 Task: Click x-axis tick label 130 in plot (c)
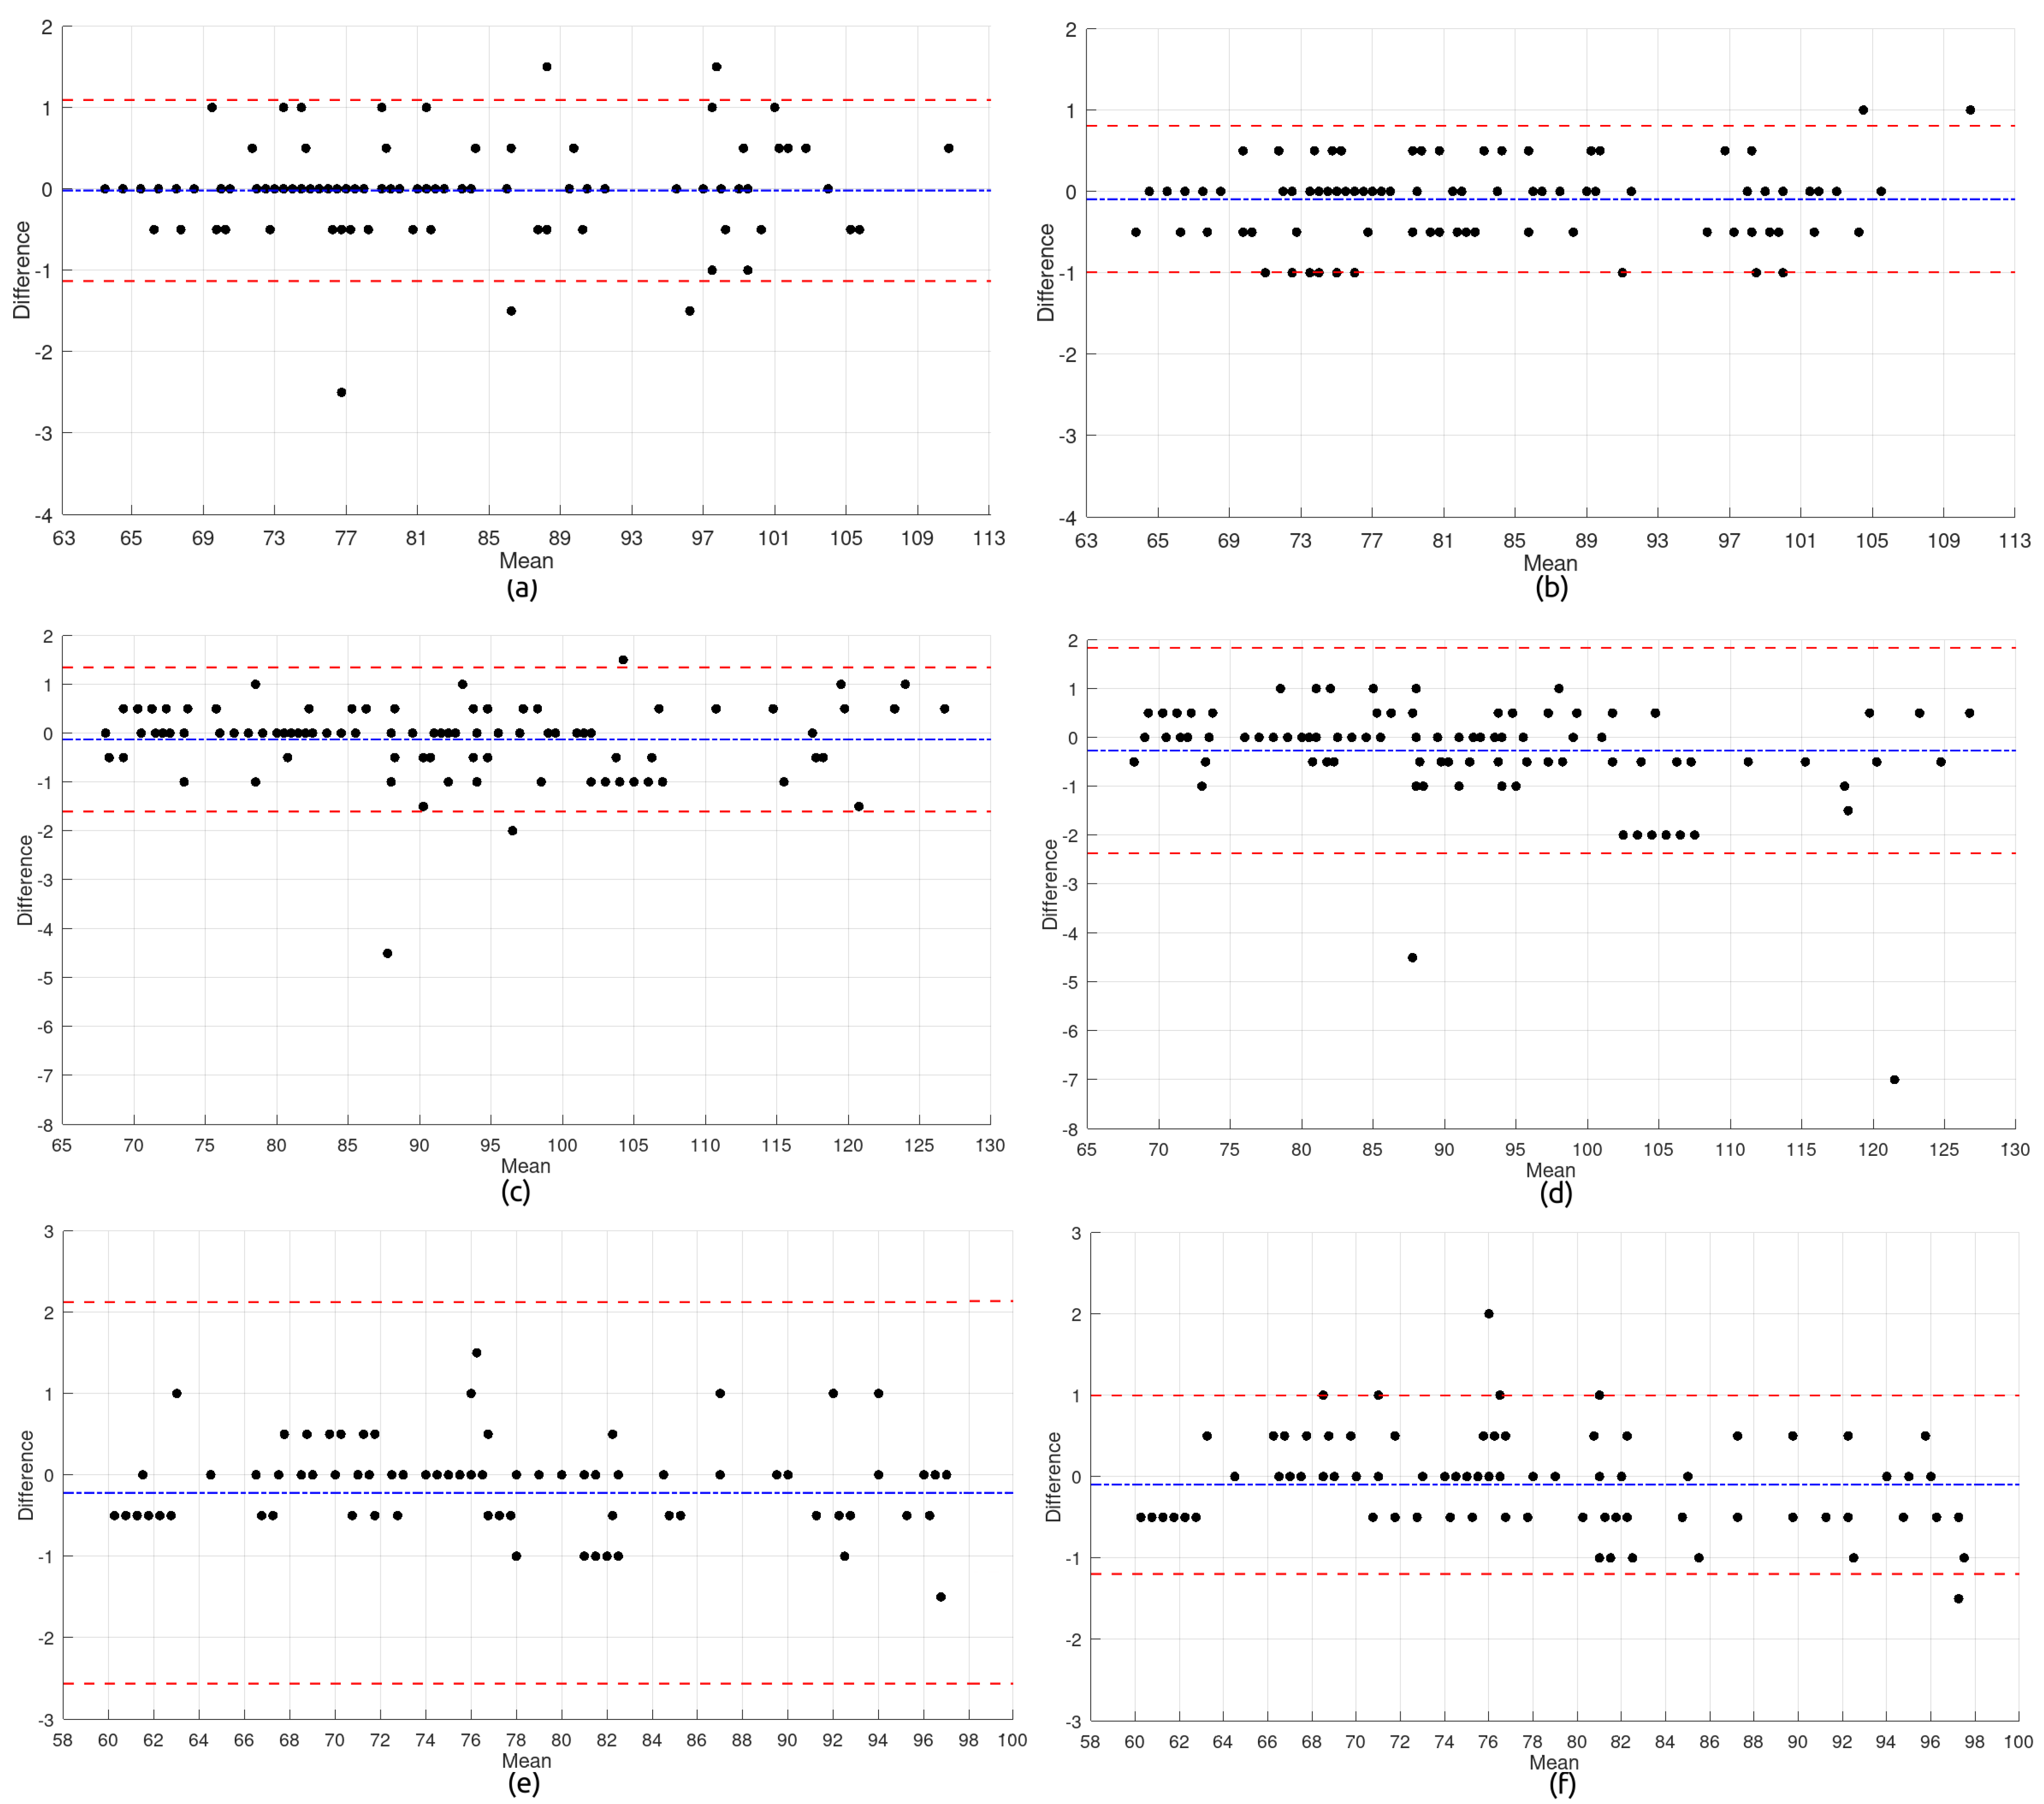(x=990, y=1146)
